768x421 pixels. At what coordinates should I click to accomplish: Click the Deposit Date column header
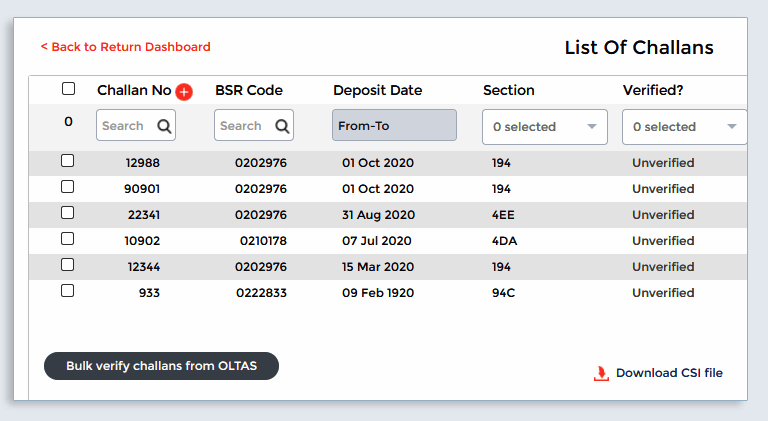click(x=377, y=90)
